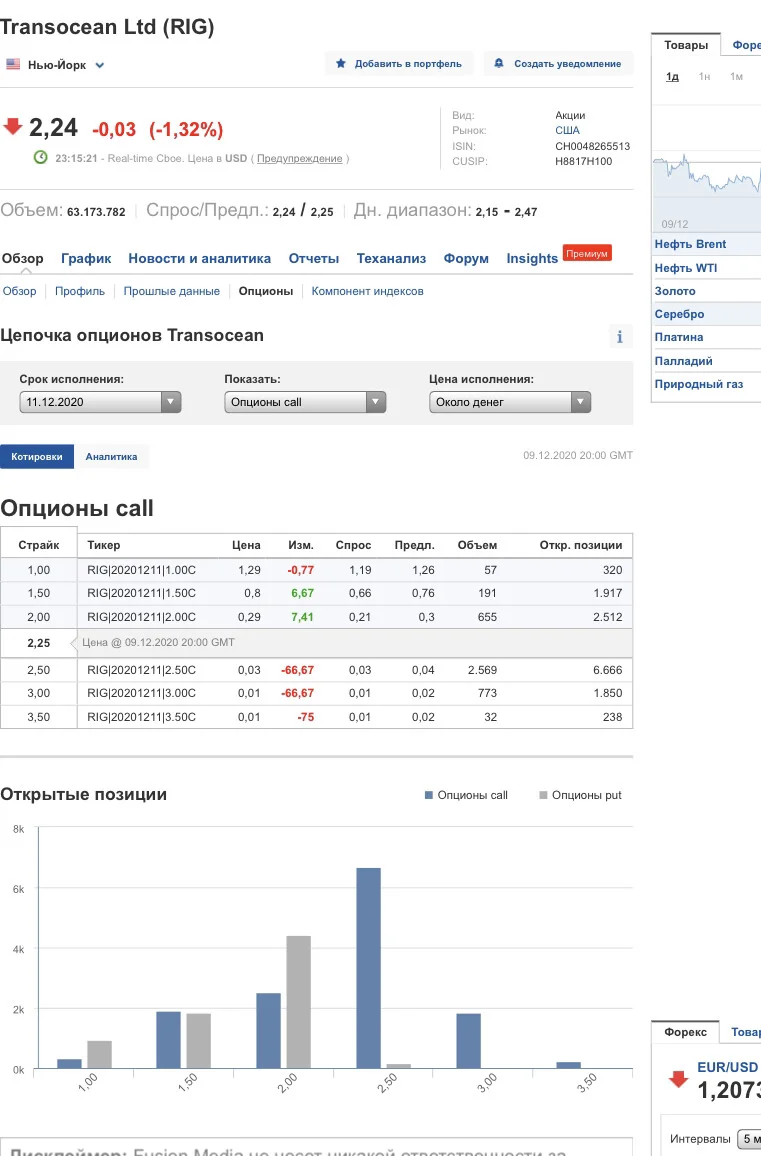Click the green clock real-time icon
The height and width of the screenshot is (1156, 761).
[x=41, y=157]
